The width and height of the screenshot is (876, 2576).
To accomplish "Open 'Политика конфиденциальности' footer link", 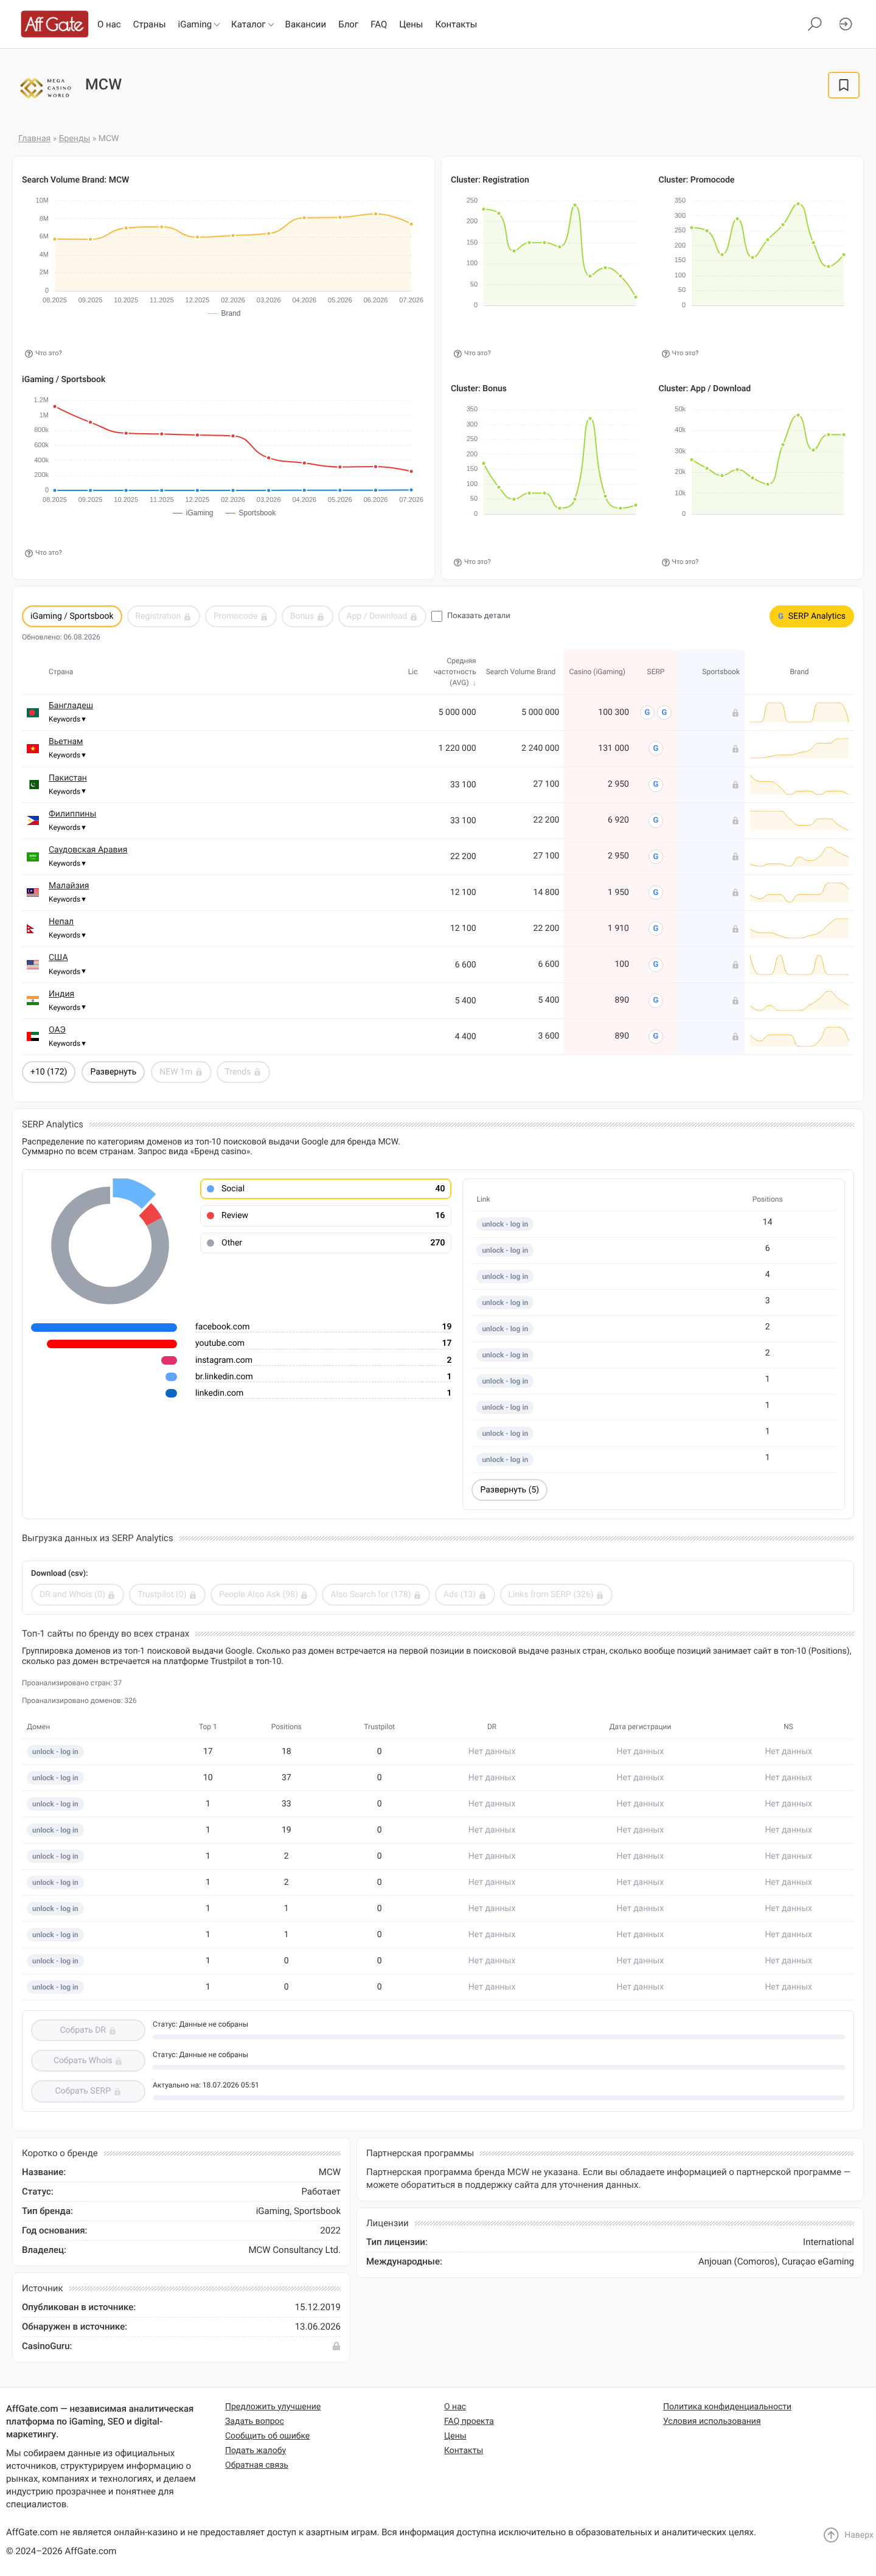I will click(x=727, y=2407).
